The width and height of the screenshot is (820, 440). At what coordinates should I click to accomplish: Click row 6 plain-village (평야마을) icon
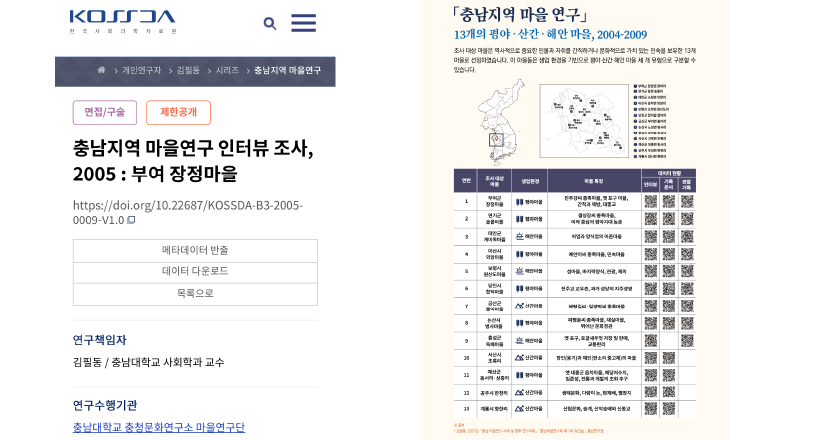519,288
